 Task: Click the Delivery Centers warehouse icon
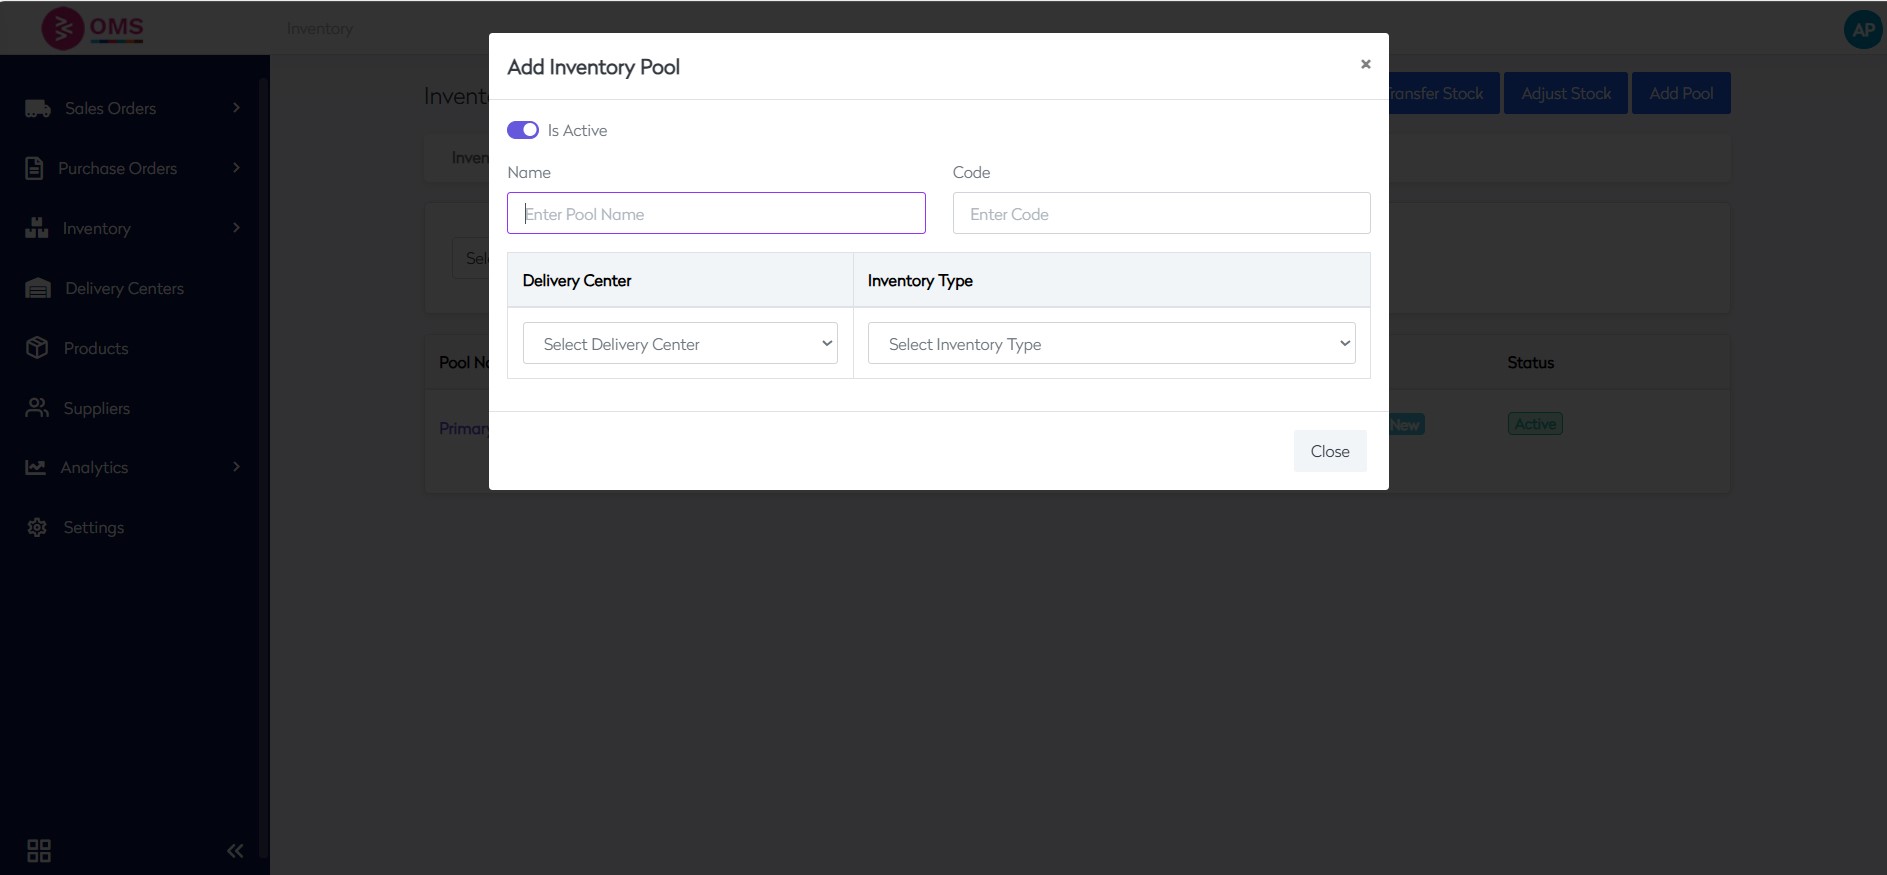[x=38, y=289]
